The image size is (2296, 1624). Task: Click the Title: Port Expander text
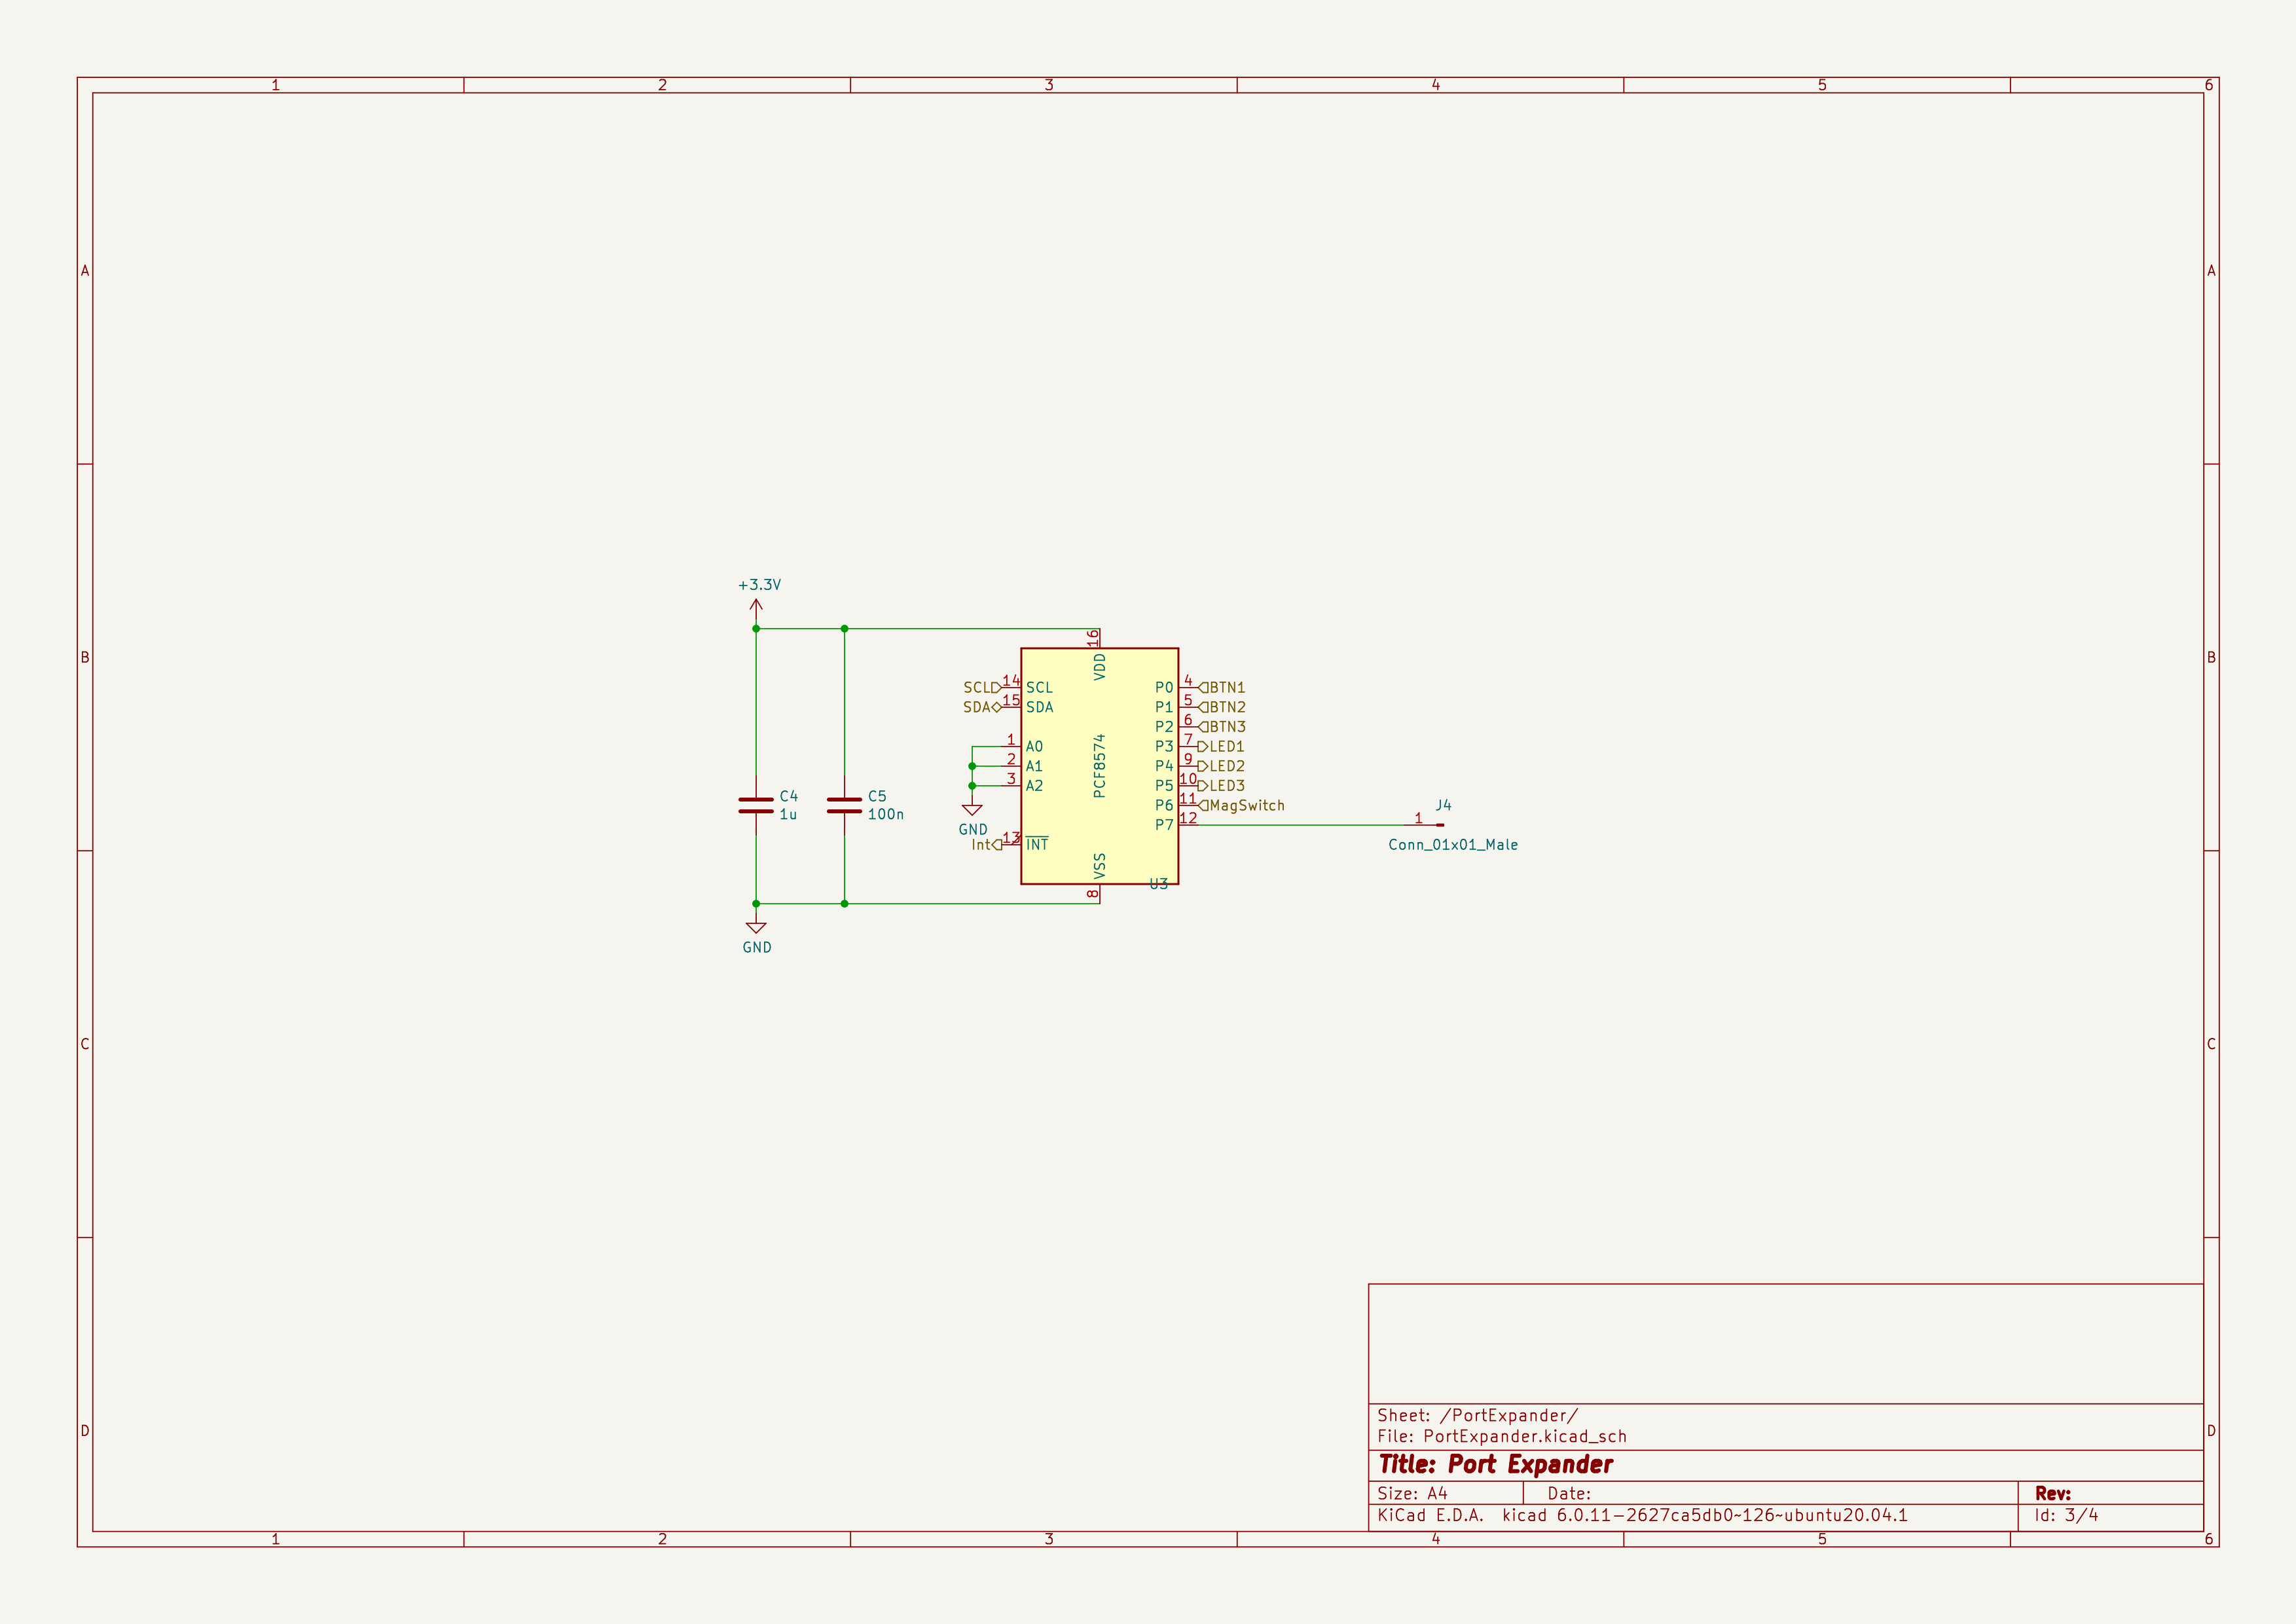pyautogui.click(x=1496, y=1465)
